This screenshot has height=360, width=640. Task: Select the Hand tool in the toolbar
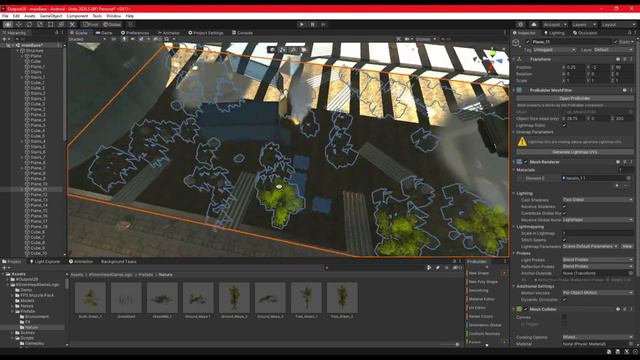[x=8, y=24]
